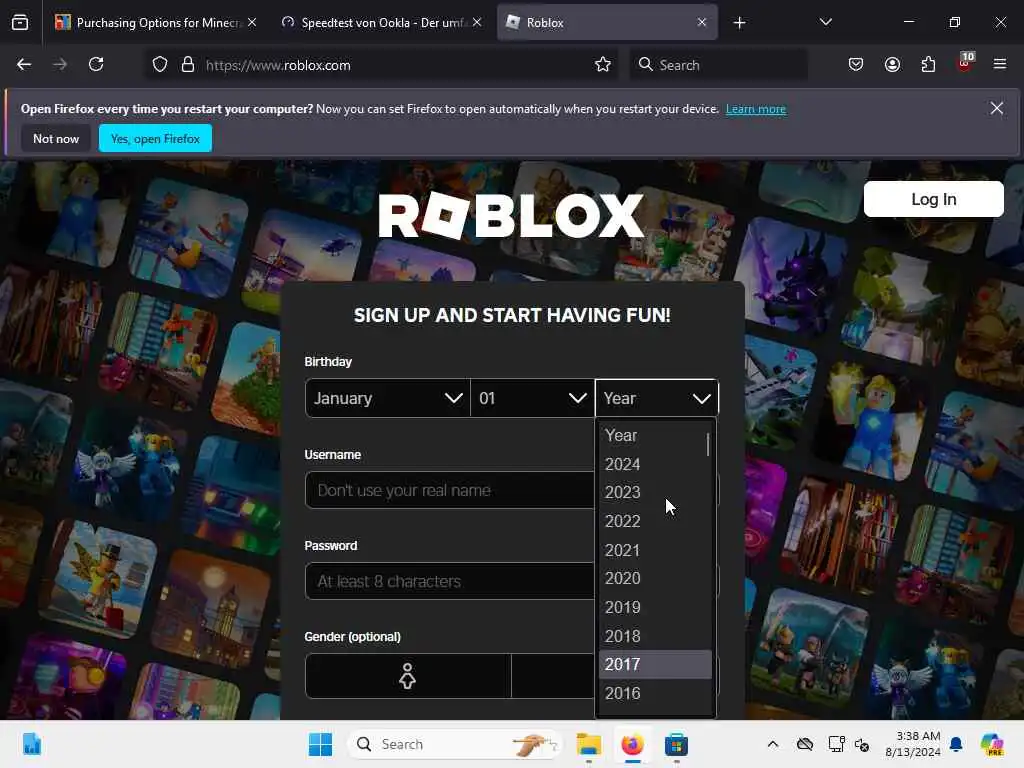The width and height of the screenshot is (1024, 768).
Task: Select 2016 from year list
Action: pyautogui.click(x=655, y=693)
